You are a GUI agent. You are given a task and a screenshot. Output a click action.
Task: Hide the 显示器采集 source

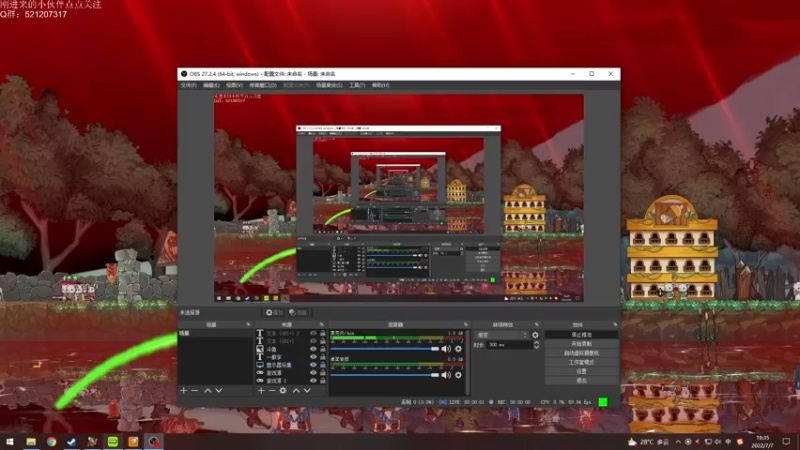pos(313,365)
